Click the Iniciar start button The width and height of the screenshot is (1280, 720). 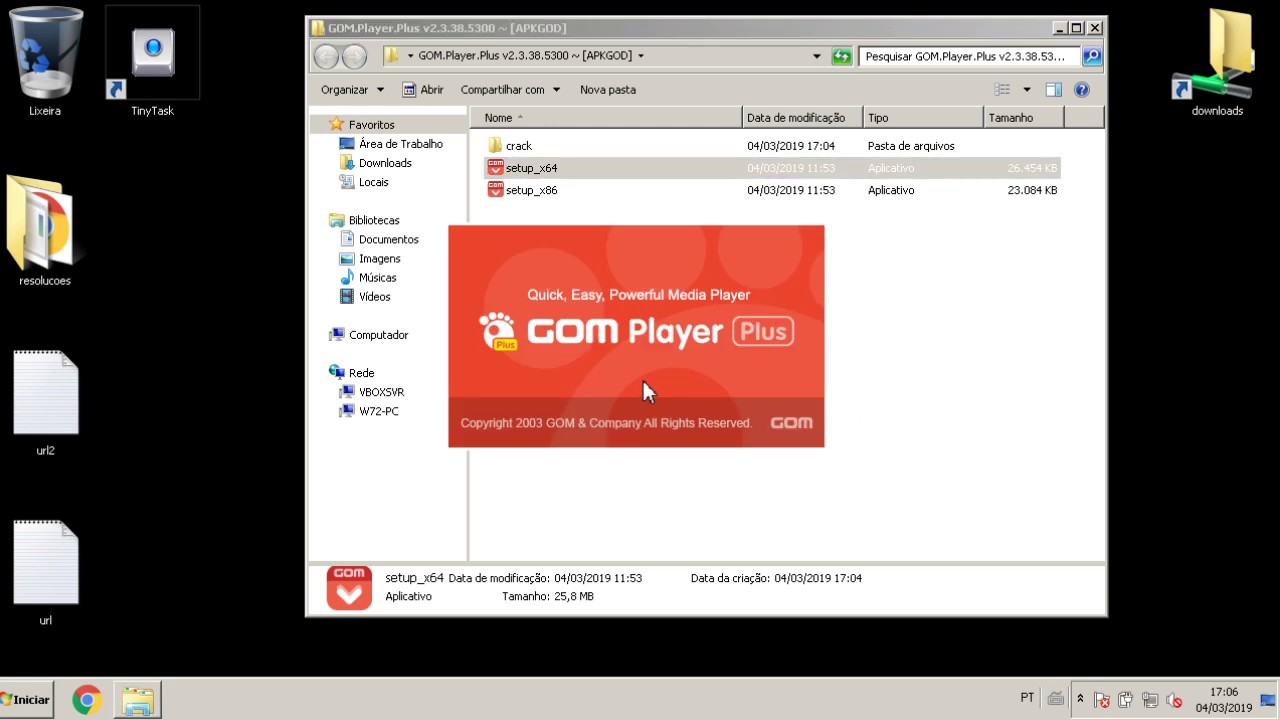click(x=26, y=700)
